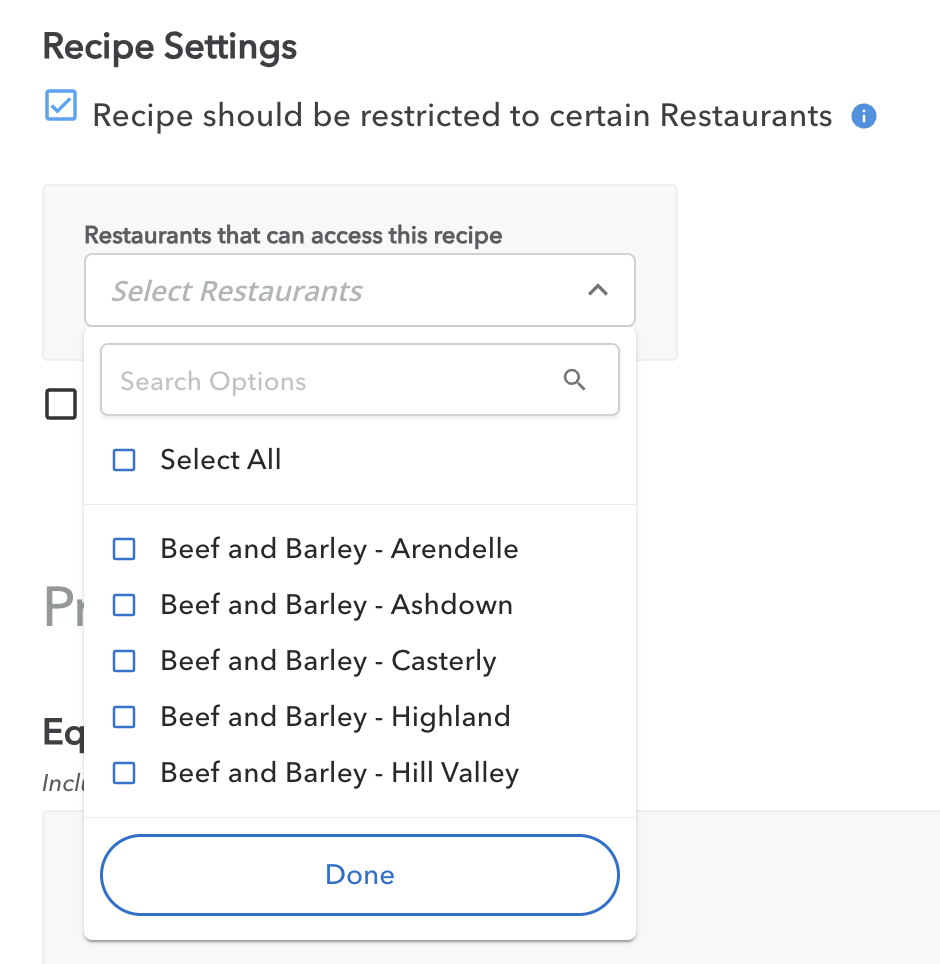Toggle the unlabeled checkbox left of the dropdown list
This screenshot has height=964, width=940.
click(61, 404)
